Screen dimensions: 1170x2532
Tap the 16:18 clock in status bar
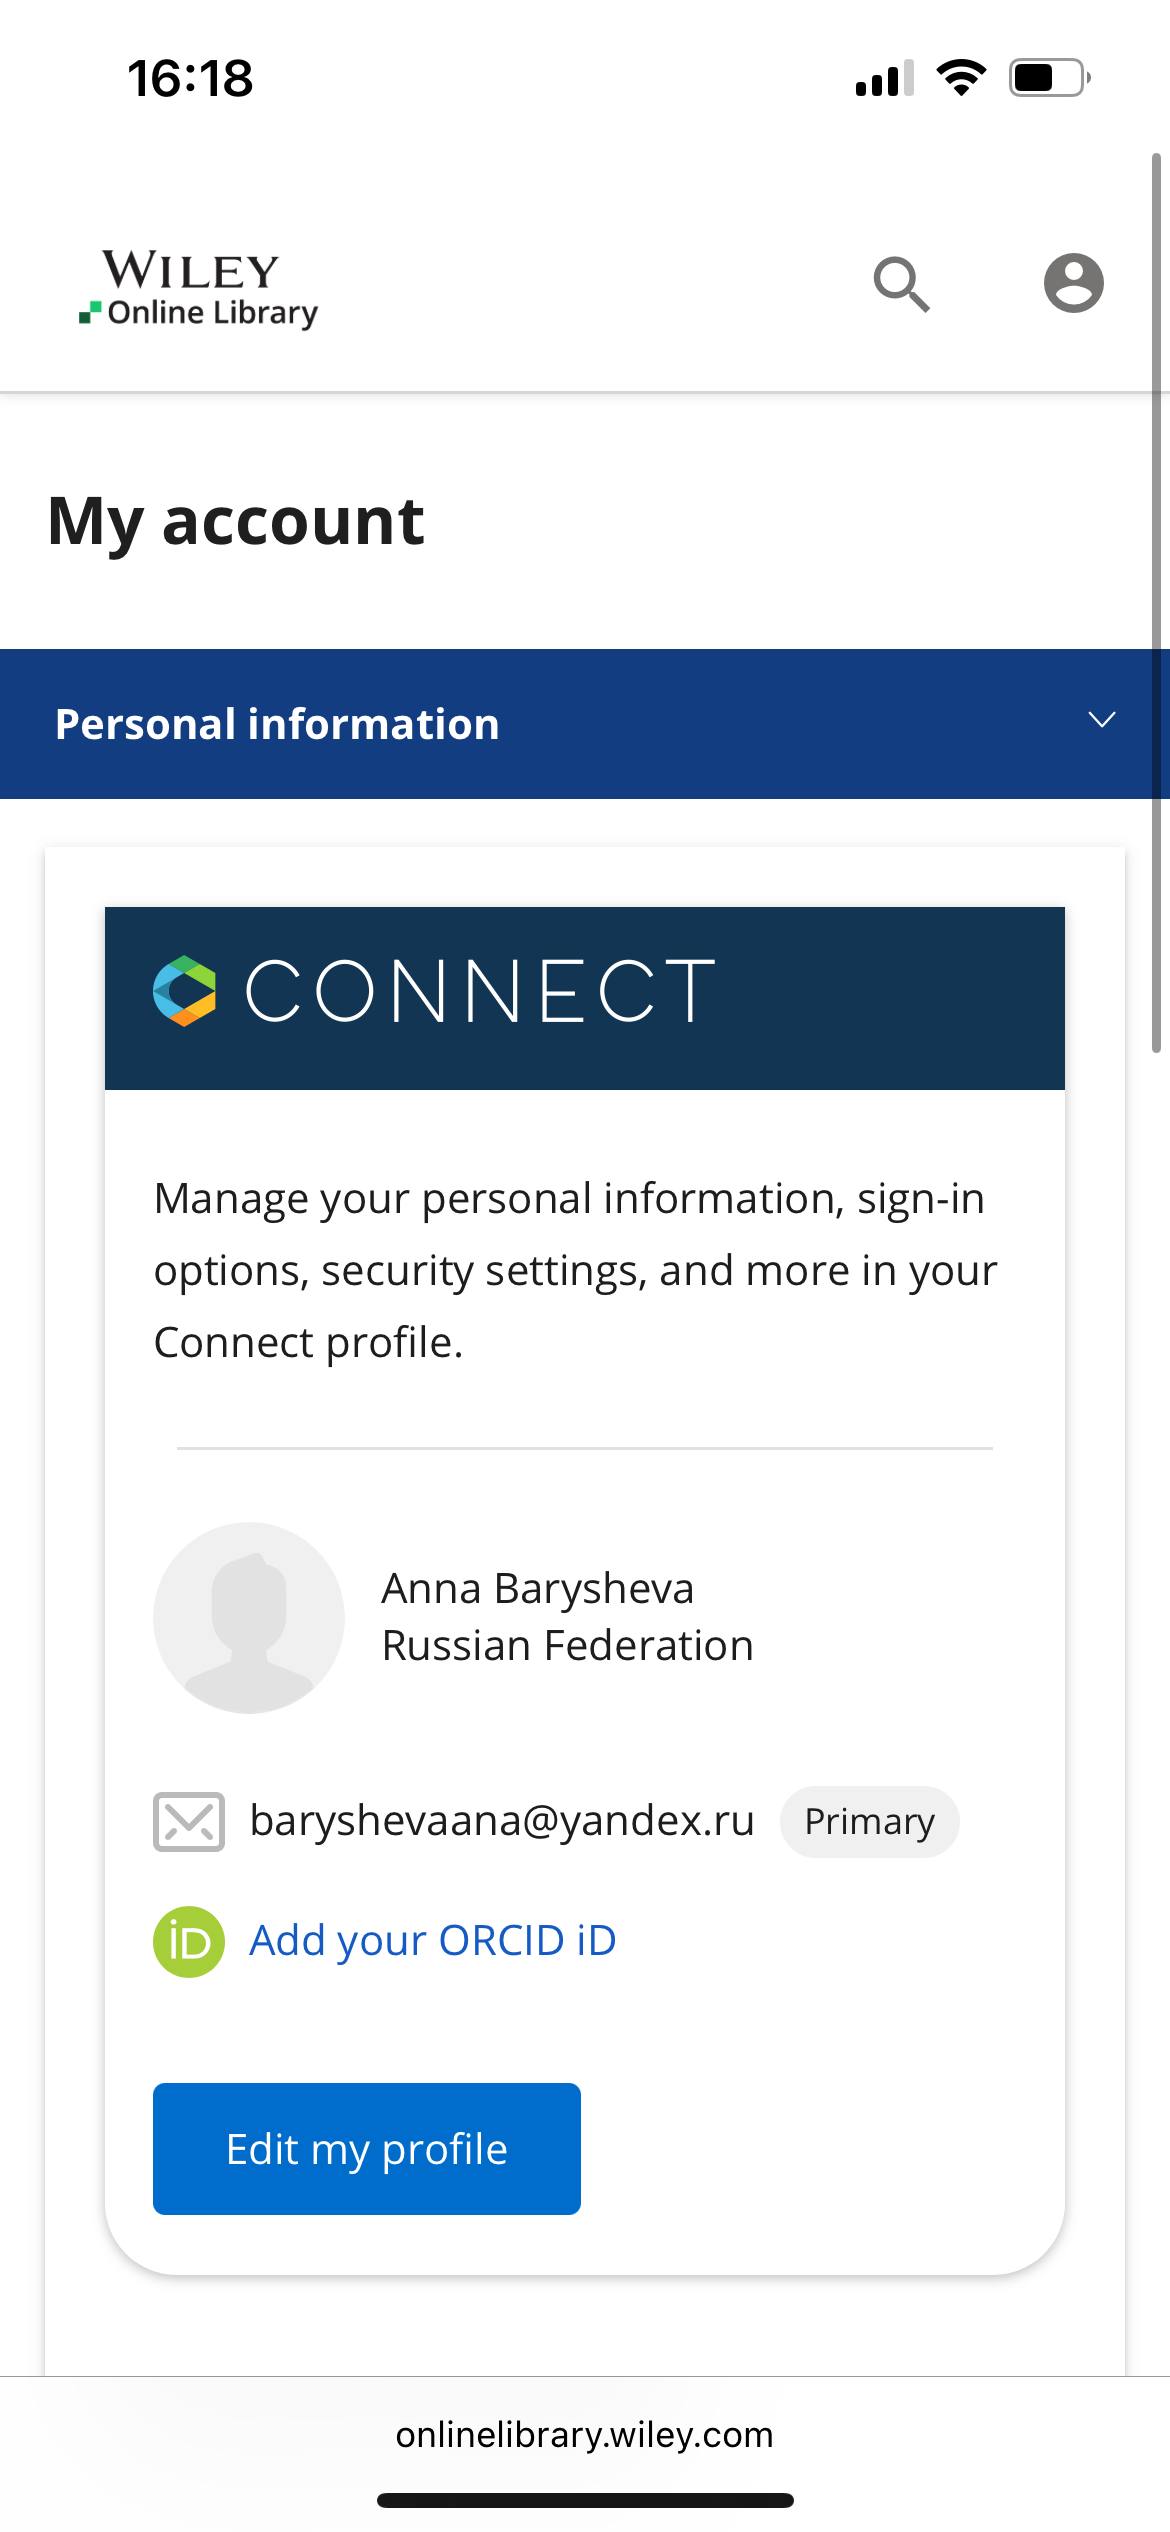(x=190, y=78)
